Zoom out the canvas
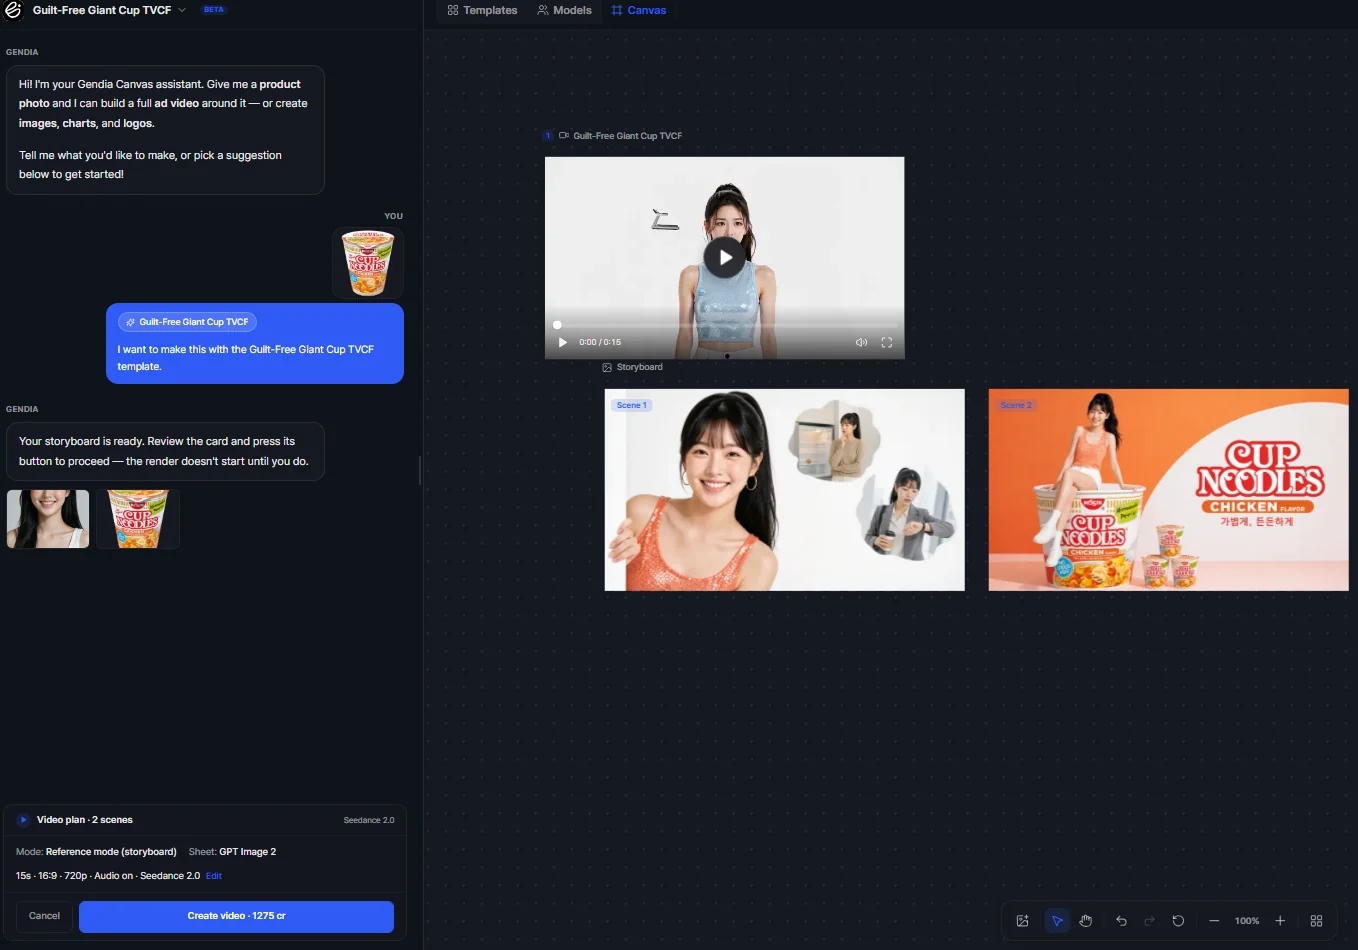Image resolution: width=1358 pixels, height=950 pixels. 1214,921
